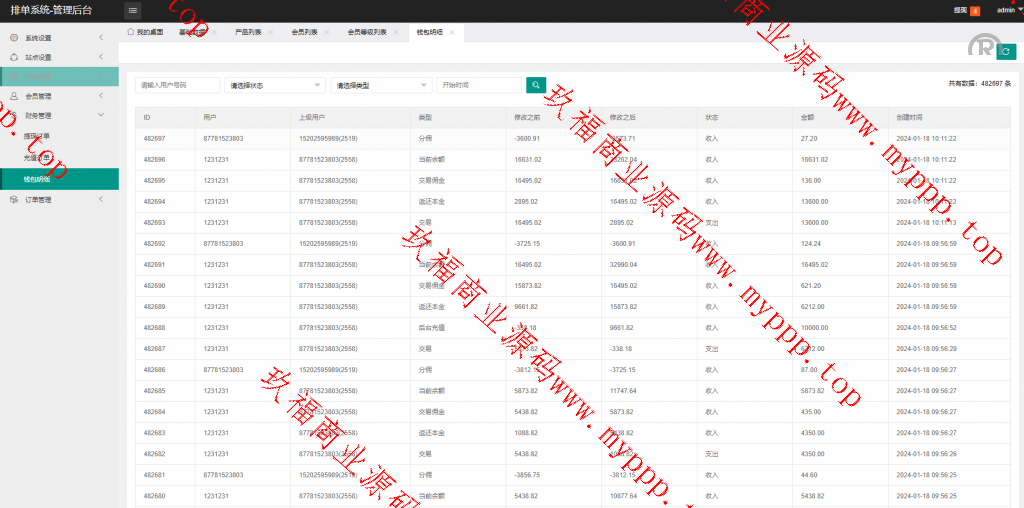This screenshot has width=1024, height=508.
Task: Collapse the 财务管理 sidebar section
Action: [x=101, y=115]
